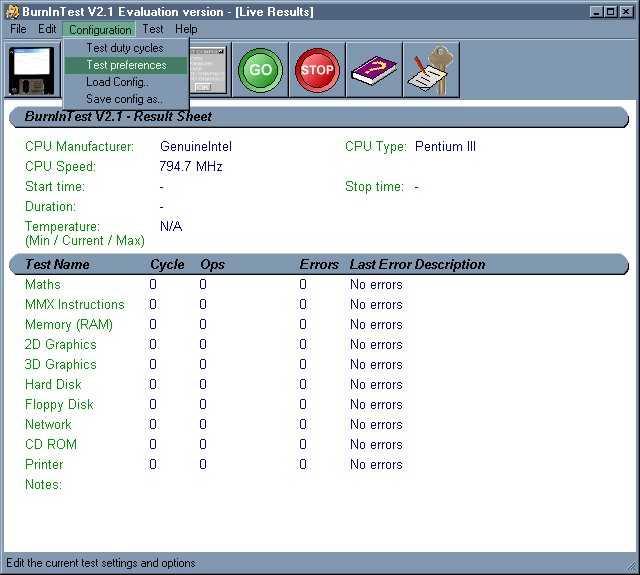The image size is (640, 575).
Task: Click No errors in the Maths row
Action: 376,284
